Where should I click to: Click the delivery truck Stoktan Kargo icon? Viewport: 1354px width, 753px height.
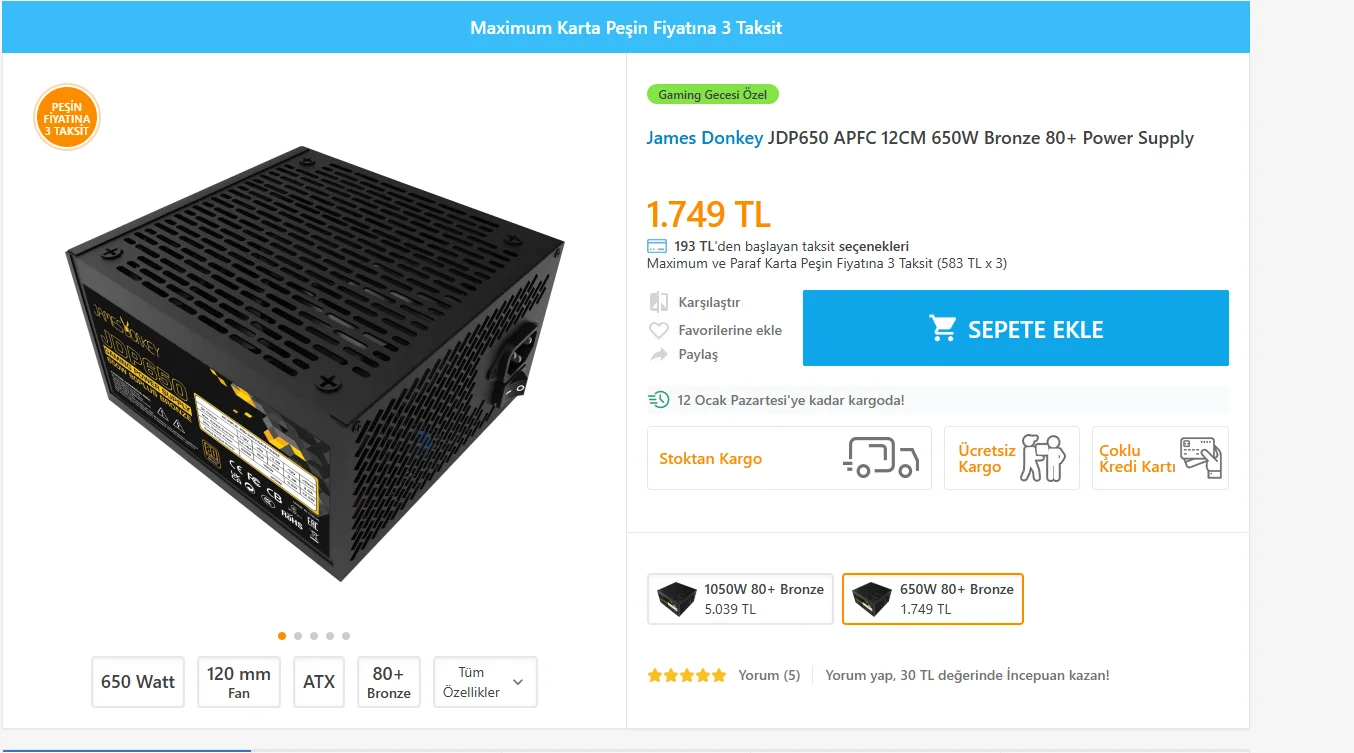880,458
